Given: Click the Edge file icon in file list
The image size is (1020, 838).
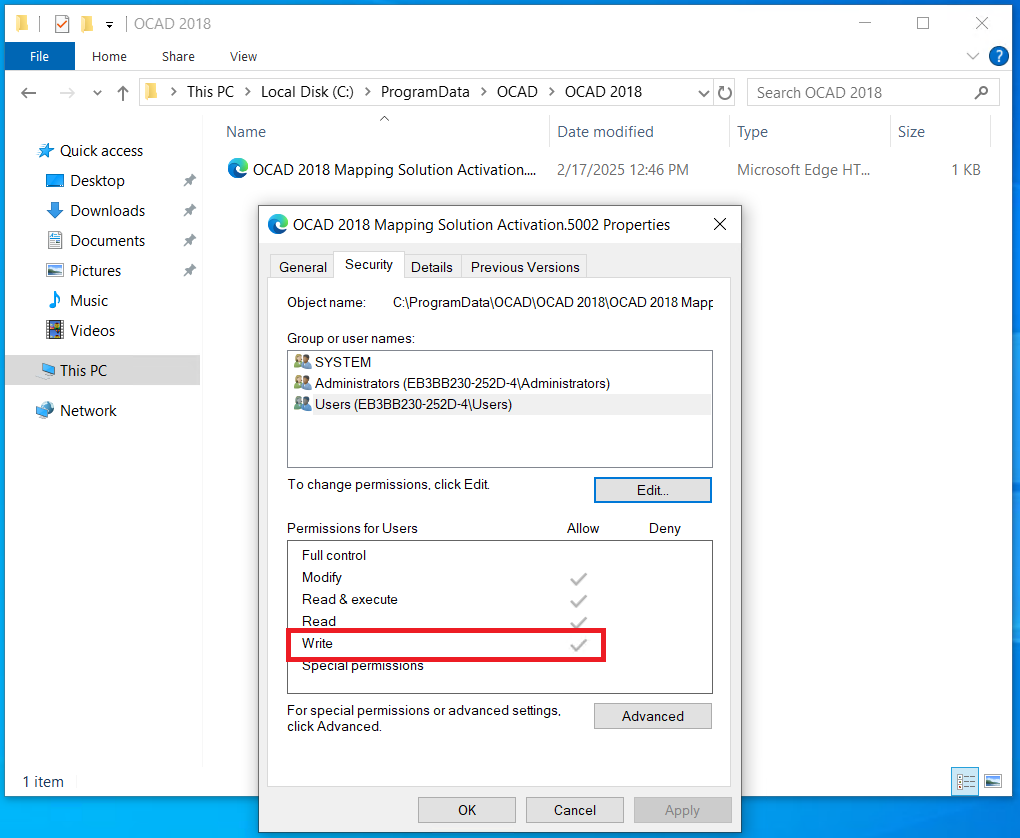Looking at the screenshot, I should 237,169.
